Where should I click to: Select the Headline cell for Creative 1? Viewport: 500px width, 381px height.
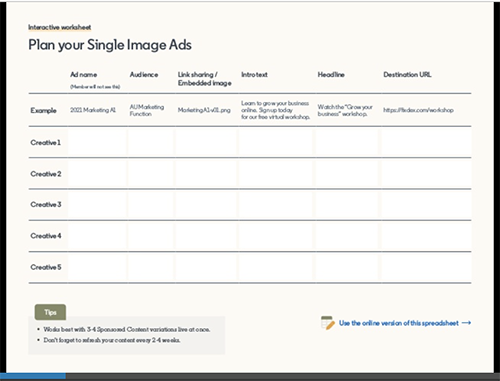[348, 143]
